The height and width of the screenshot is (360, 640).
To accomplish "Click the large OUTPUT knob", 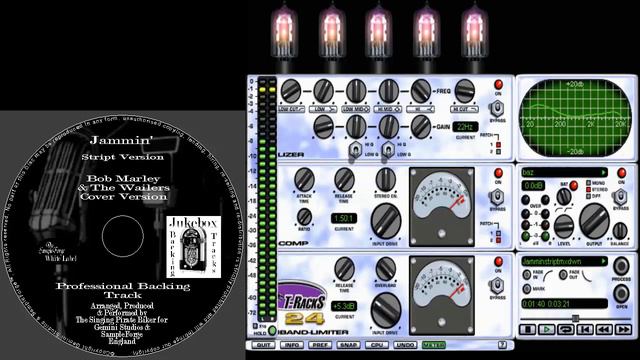I will point(594,220).
